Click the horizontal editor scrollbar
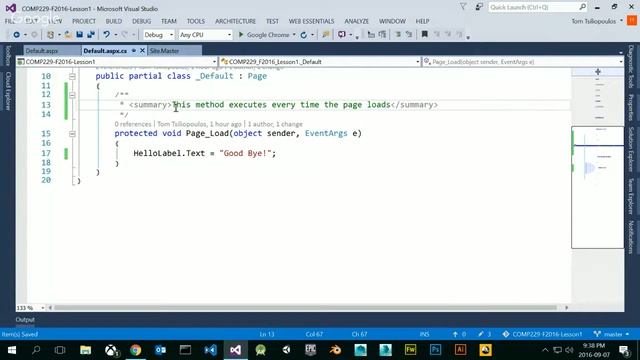Screen dimensions: 640x360 tap(305, 308)
